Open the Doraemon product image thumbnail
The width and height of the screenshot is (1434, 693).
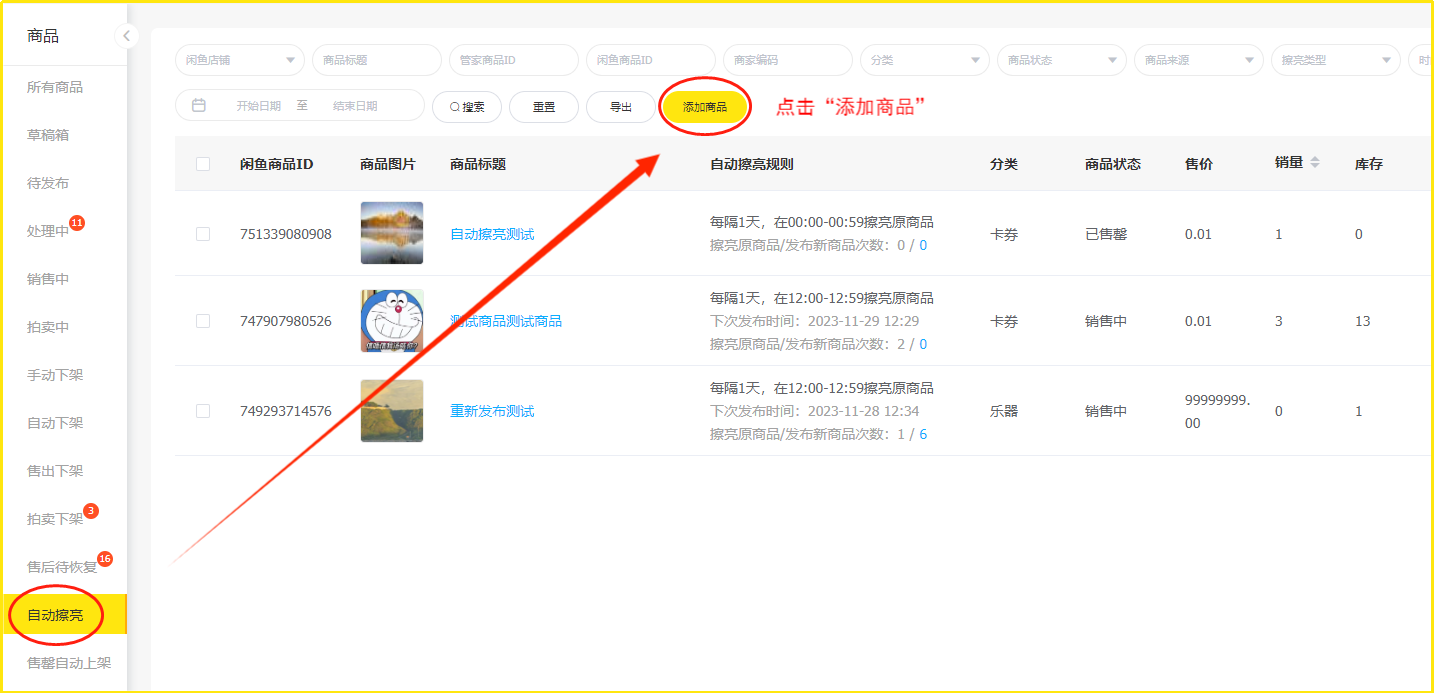391,321
